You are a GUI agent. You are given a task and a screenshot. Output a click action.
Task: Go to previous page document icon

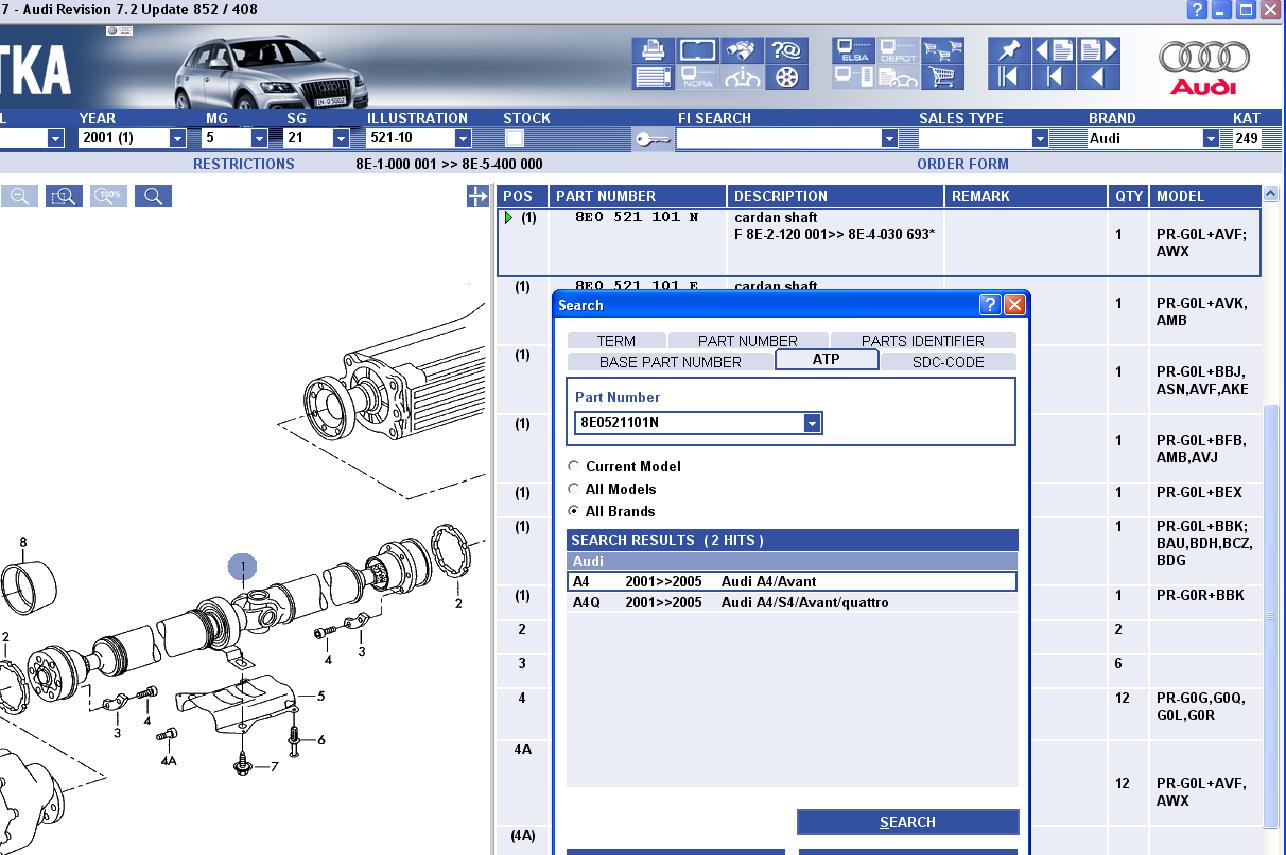point(1054,50)
